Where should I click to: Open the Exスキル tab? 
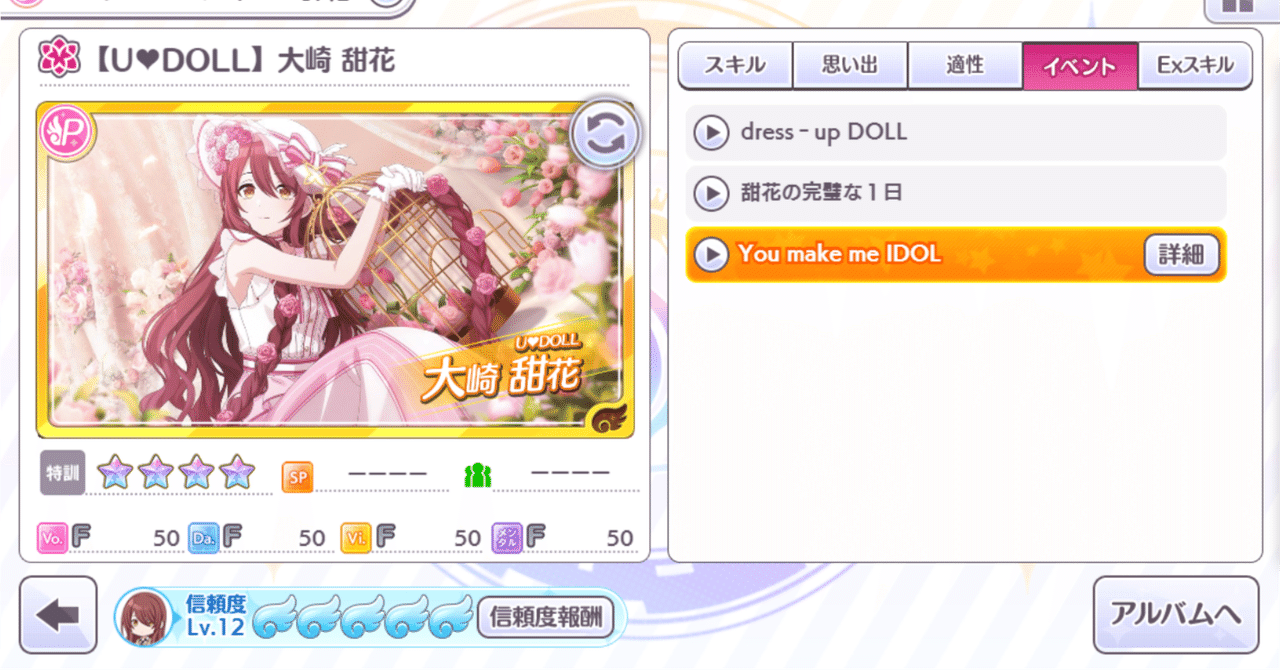tap(1195, 66)
